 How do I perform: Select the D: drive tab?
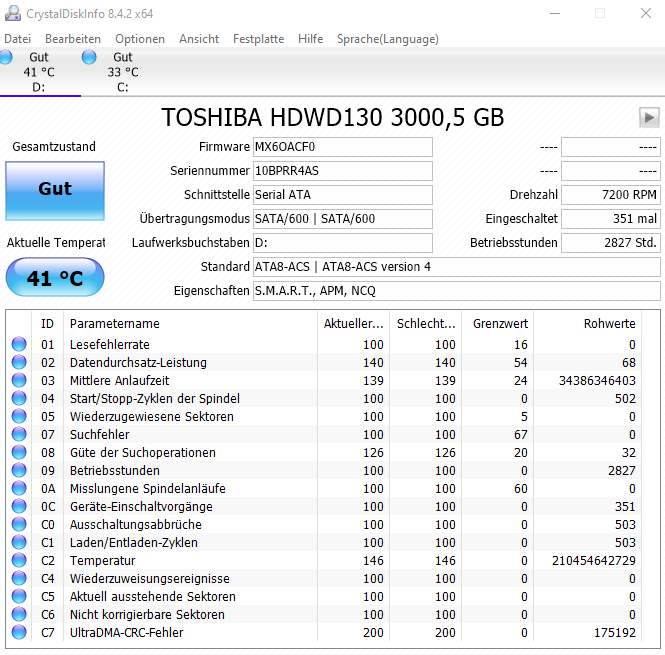(x=39, y=72)
